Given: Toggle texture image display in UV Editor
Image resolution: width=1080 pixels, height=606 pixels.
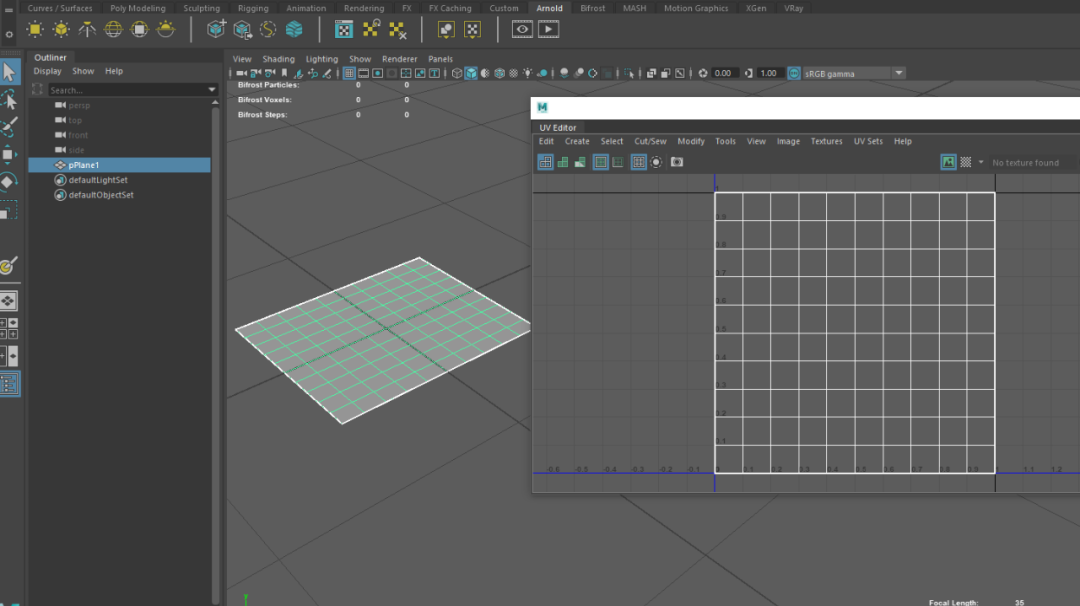Looking at the screenshot, I should (948, 162).
